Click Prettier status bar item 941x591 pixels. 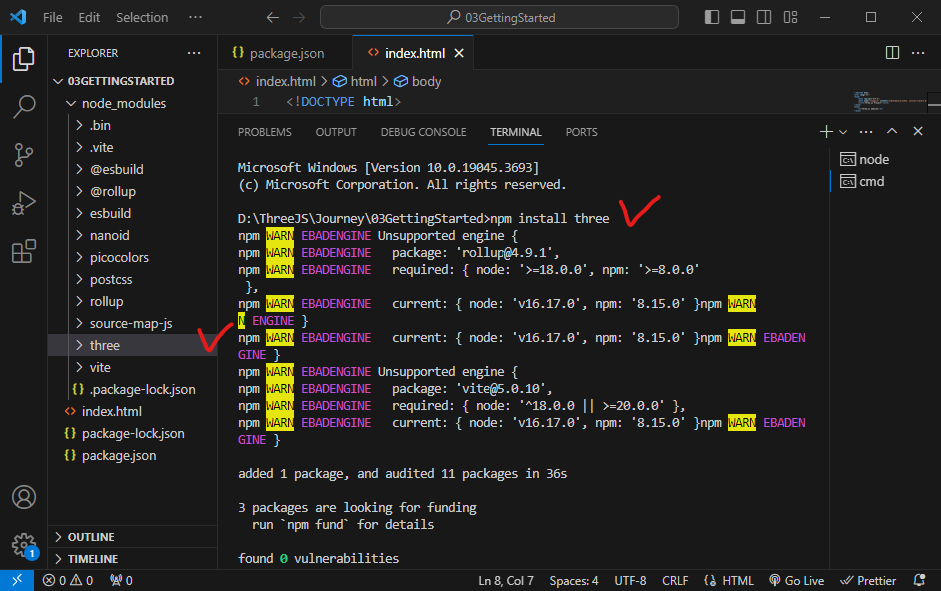[x=868, y=580]
